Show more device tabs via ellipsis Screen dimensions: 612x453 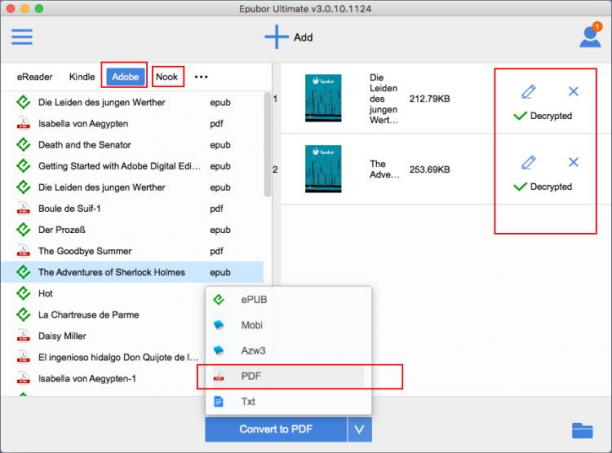[x=201, y=77]
